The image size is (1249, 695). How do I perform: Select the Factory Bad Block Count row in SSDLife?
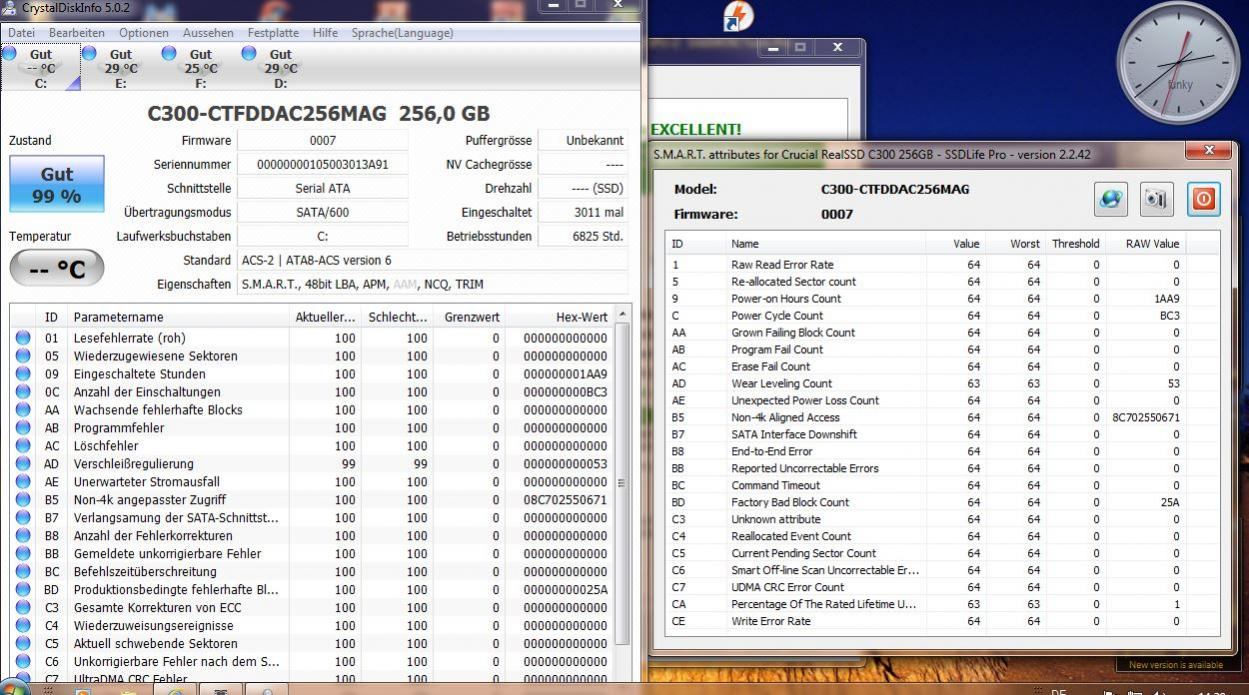[942, 502]
